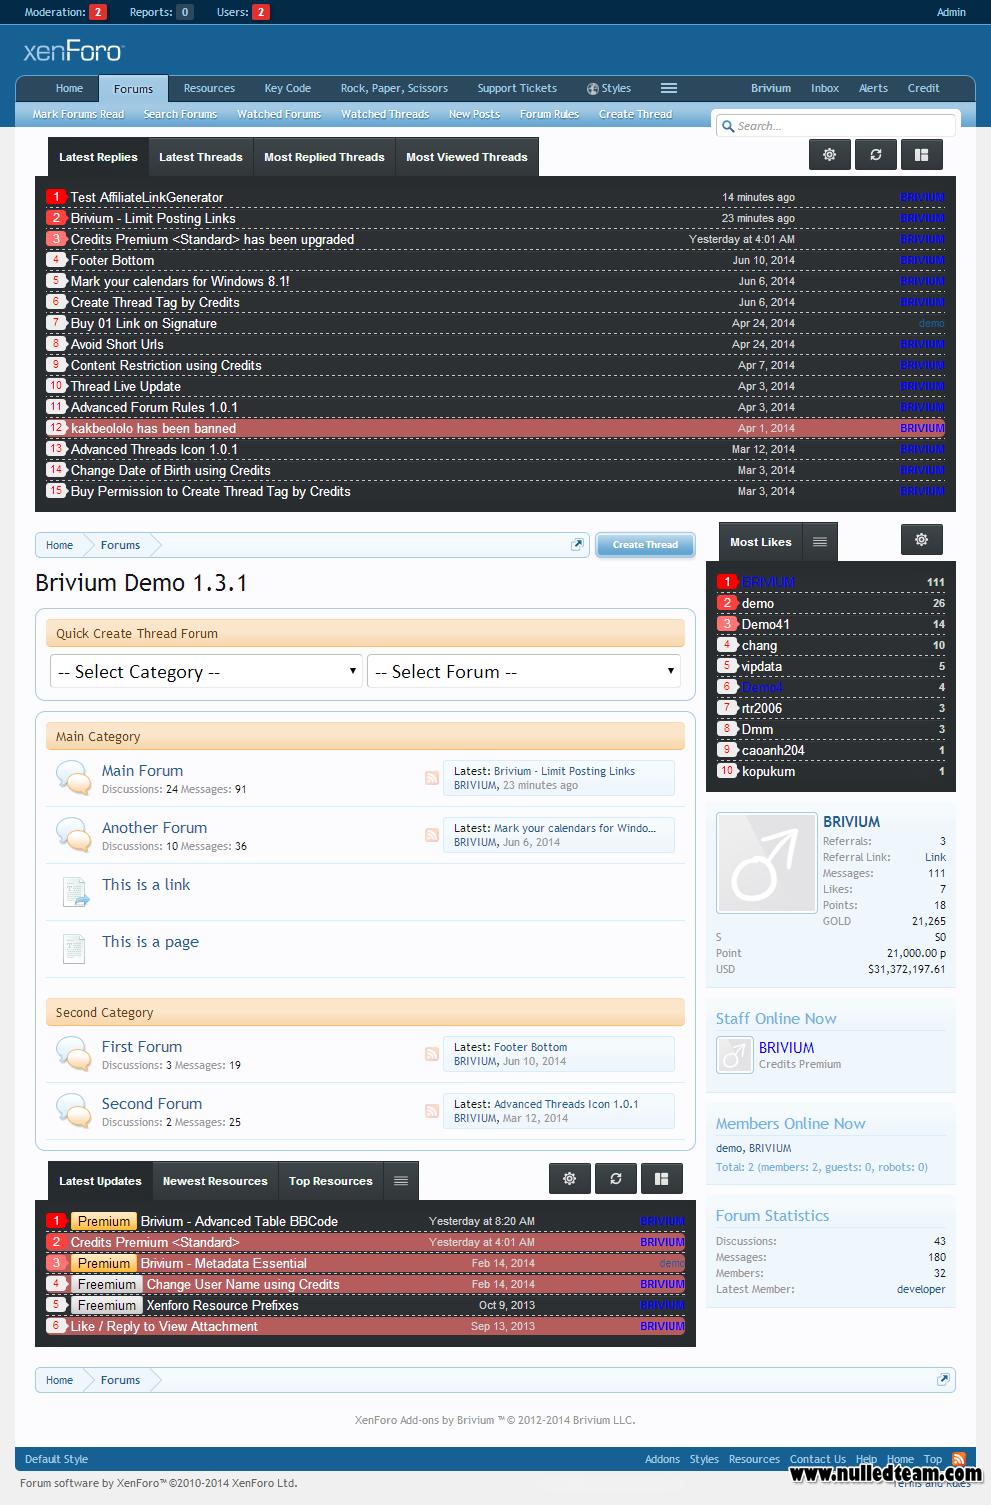Screen dimensions: 991x1505
Task: Click BRIVIUM avatar in Staff Online
Action: (734, 1055)
